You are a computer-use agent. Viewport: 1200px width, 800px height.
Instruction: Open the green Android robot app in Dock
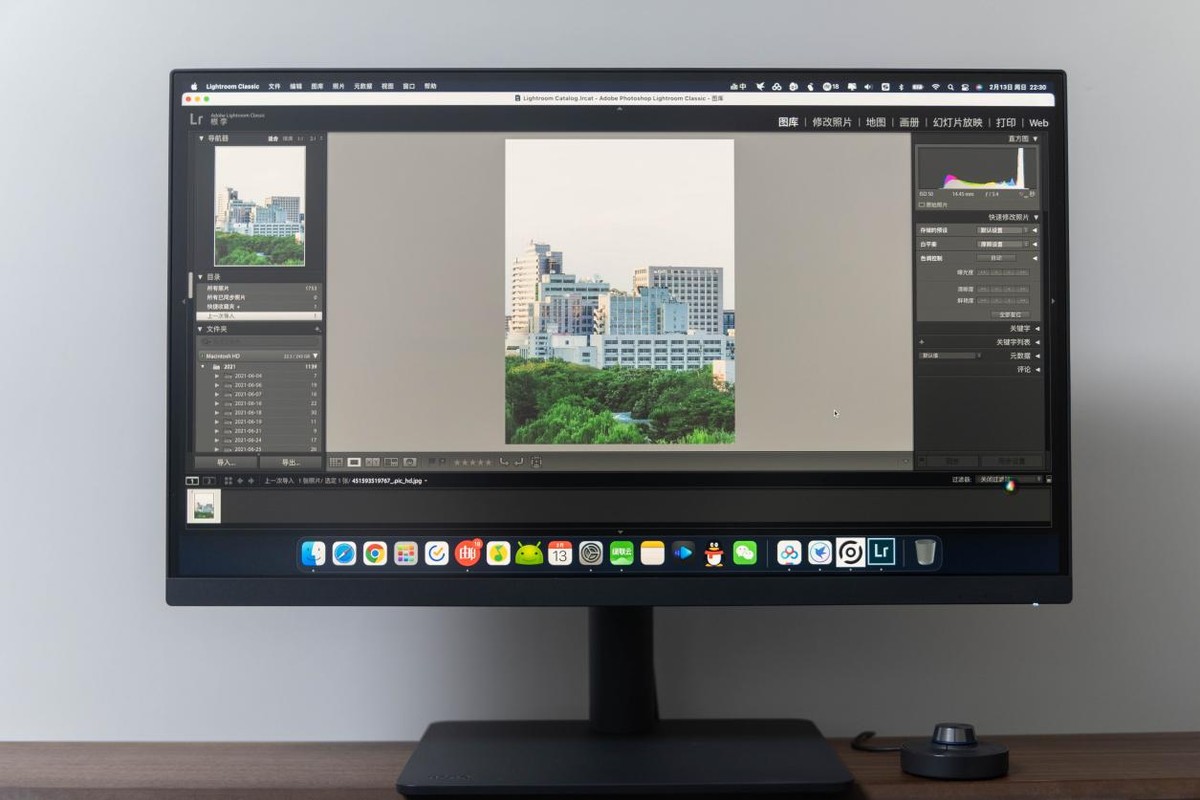(x=529, y=553)
